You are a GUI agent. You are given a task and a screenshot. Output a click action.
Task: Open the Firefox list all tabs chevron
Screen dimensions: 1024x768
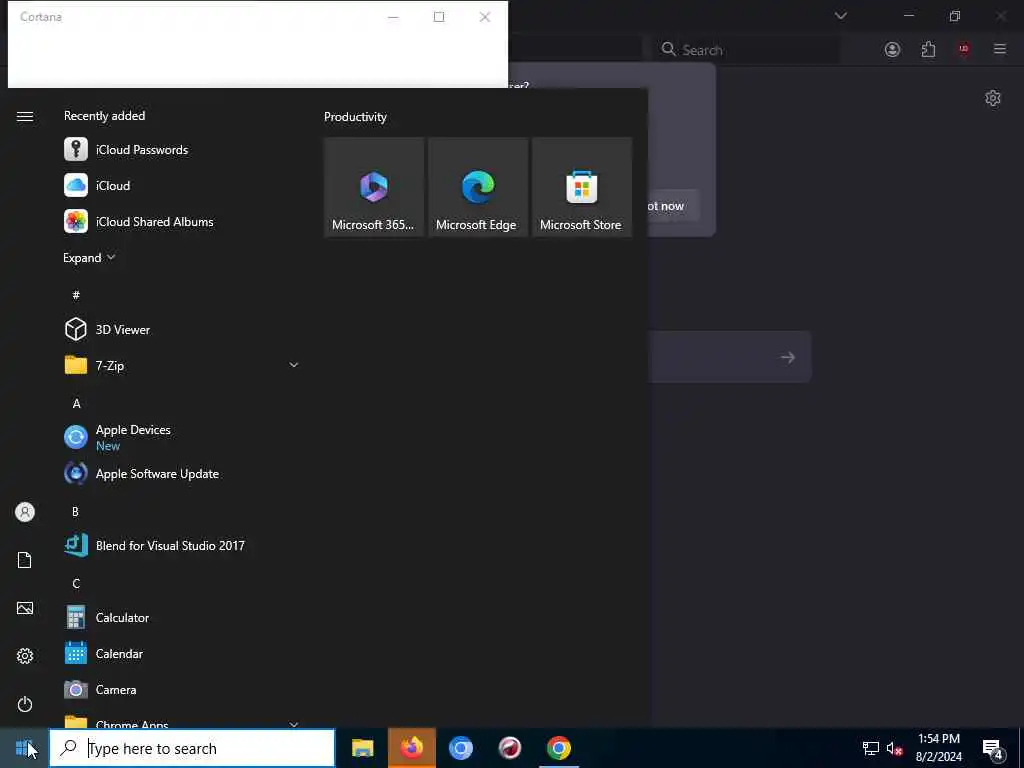click(x=840, y=16)
